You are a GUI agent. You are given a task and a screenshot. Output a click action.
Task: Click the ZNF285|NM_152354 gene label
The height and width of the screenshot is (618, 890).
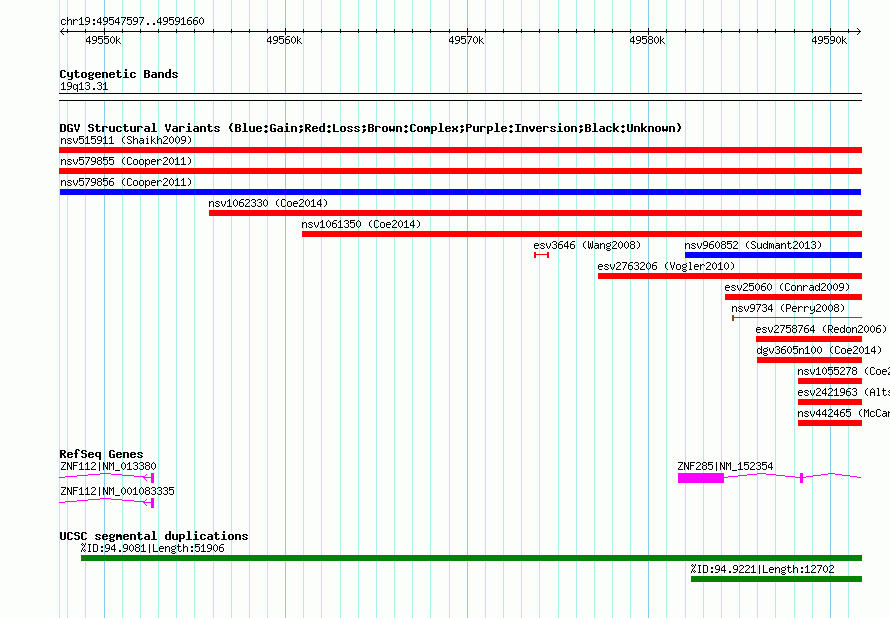725,466
